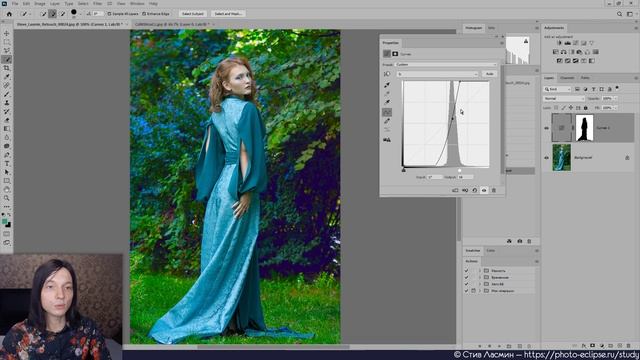
Task: Select the Quick Selection tool in toolbox
Action: pyautogui.click(x=7, y=60)
